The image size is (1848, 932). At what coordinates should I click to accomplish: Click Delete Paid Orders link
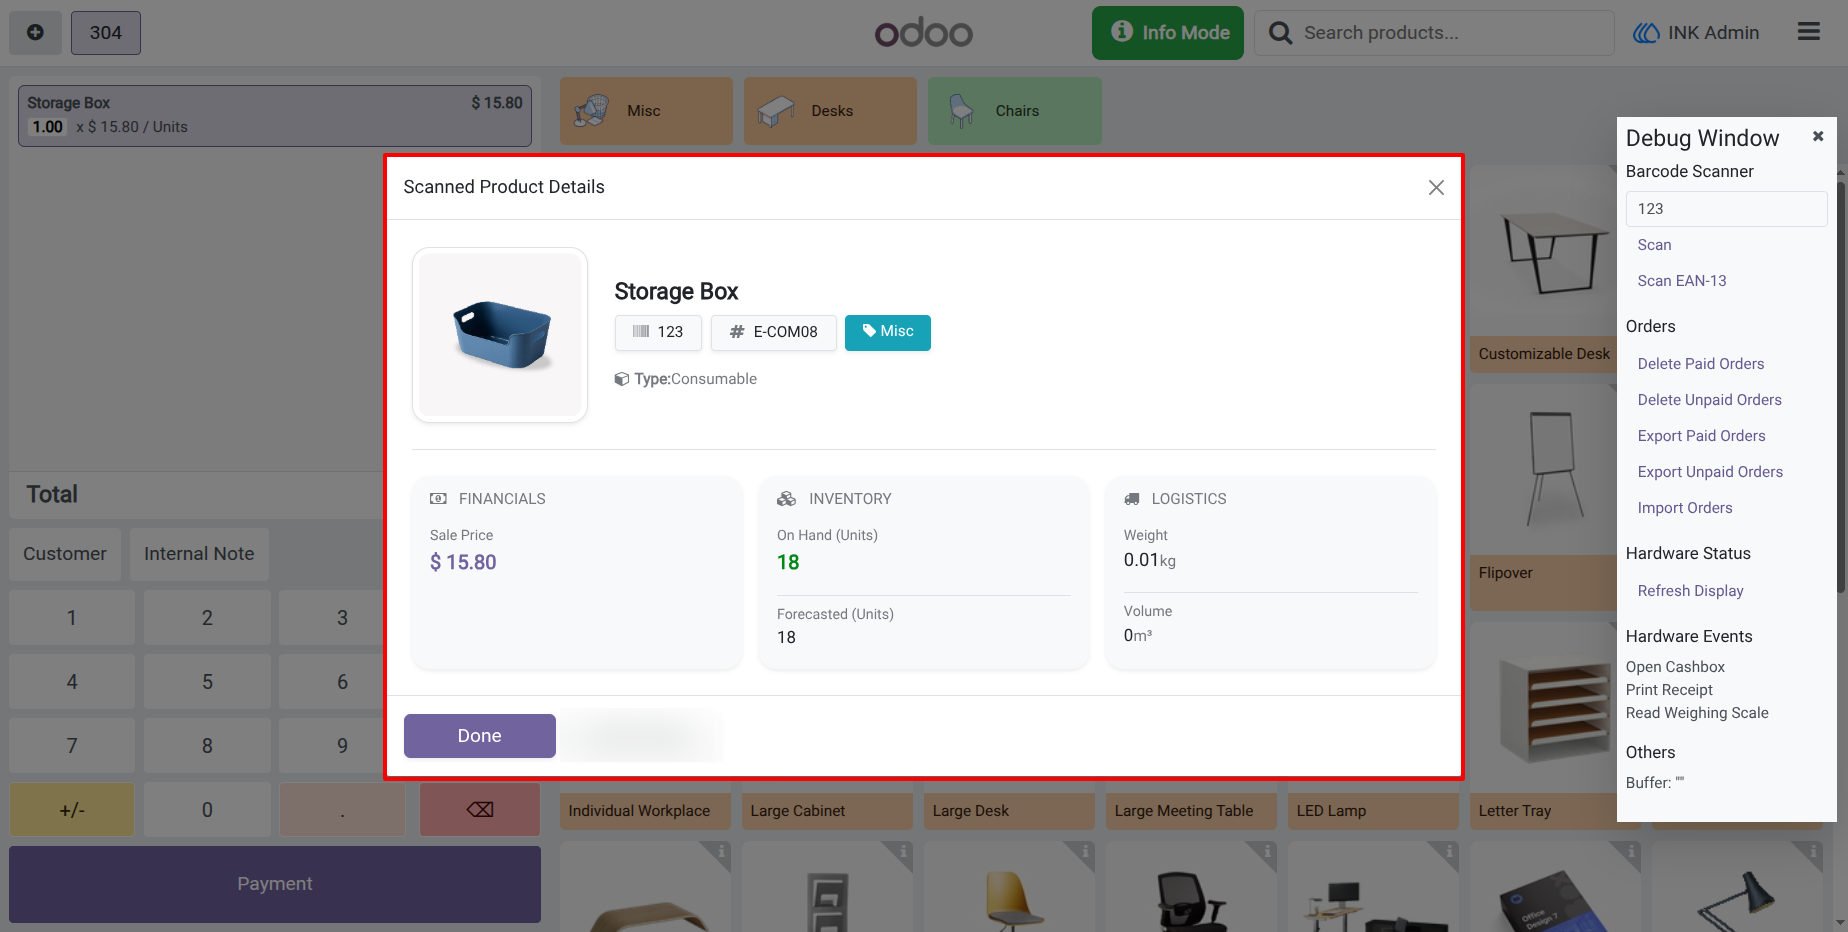(x=1701, y=364)
